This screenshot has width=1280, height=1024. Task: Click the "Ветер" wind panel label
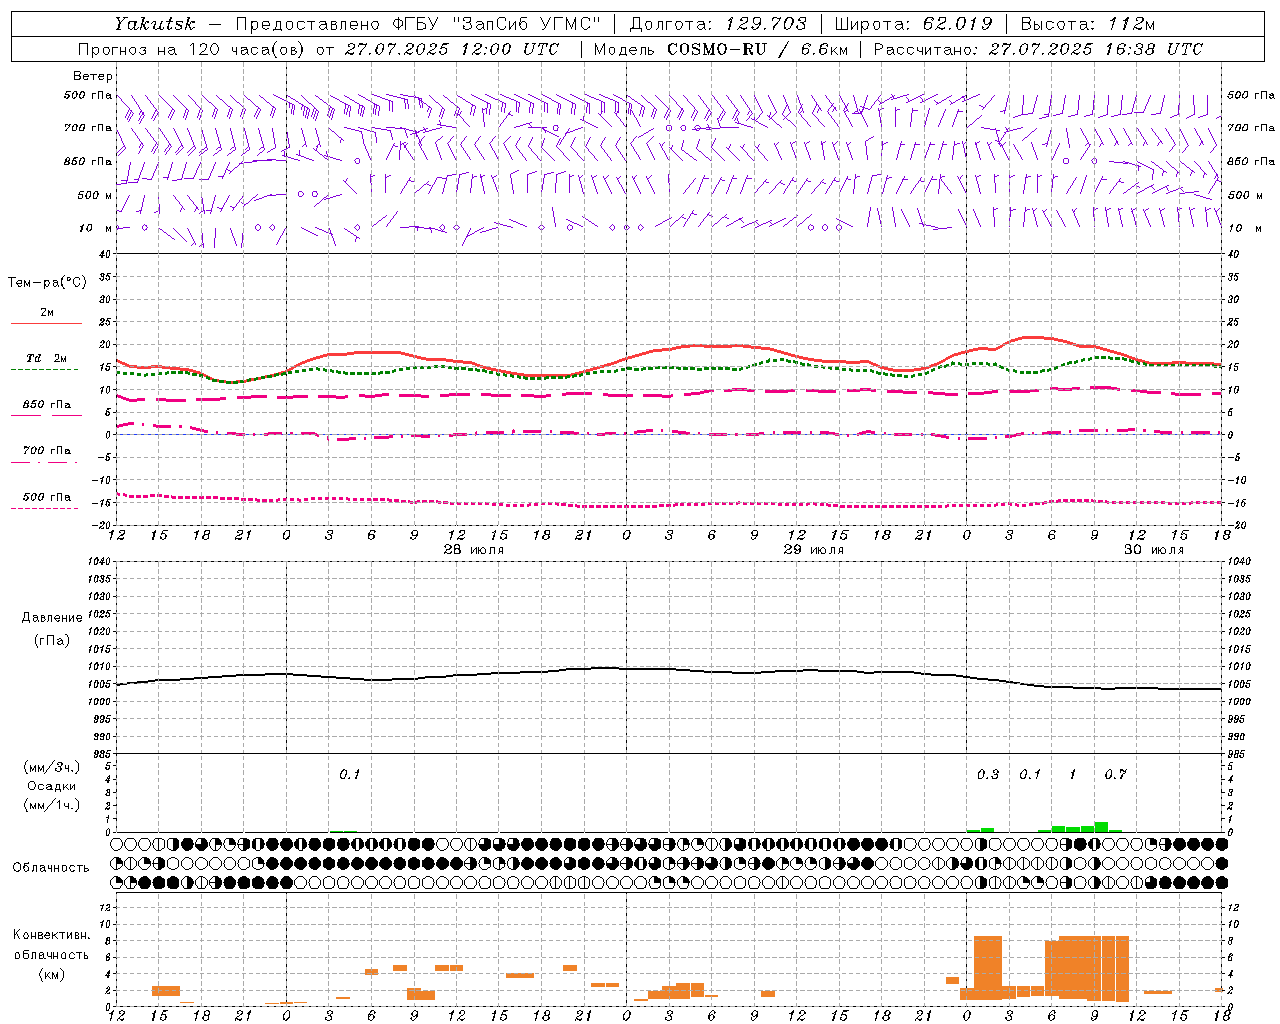click(x=93, y=76)
